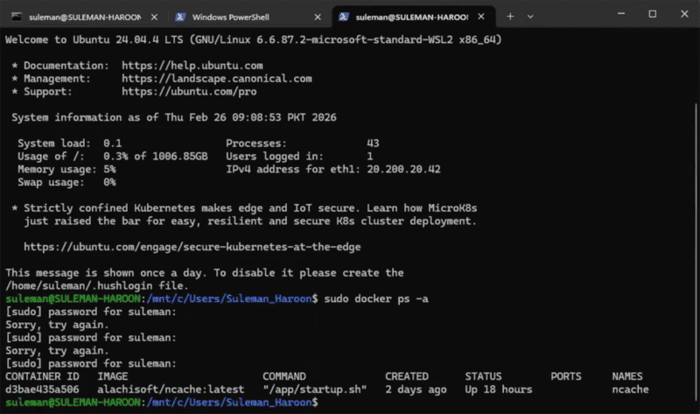Click the 'System load: 0.1' line
The height and width of the screenshot is (414, 700).
pyautogui.click(x=70, y=143)
